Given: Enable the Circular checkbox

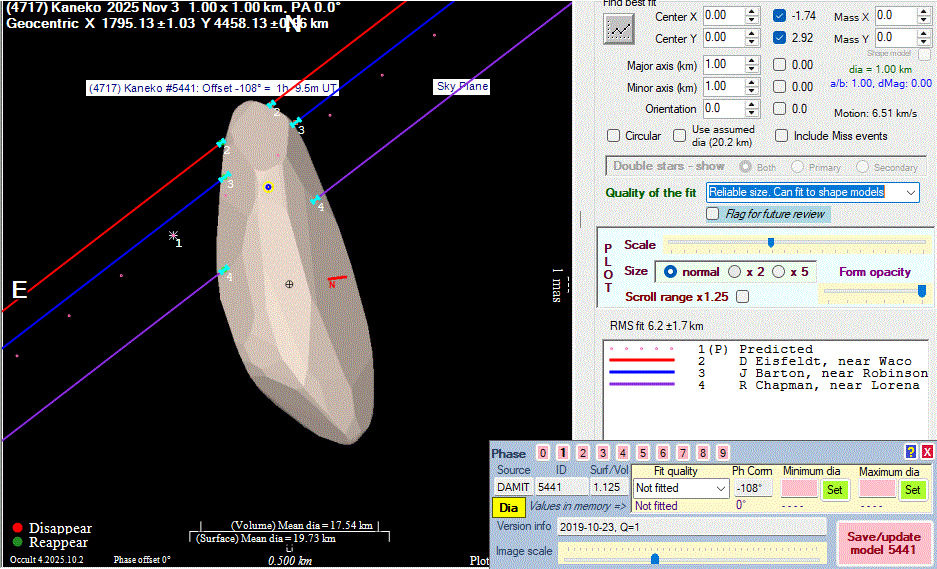Looking at the screenshot, I should tap(614, 136).
